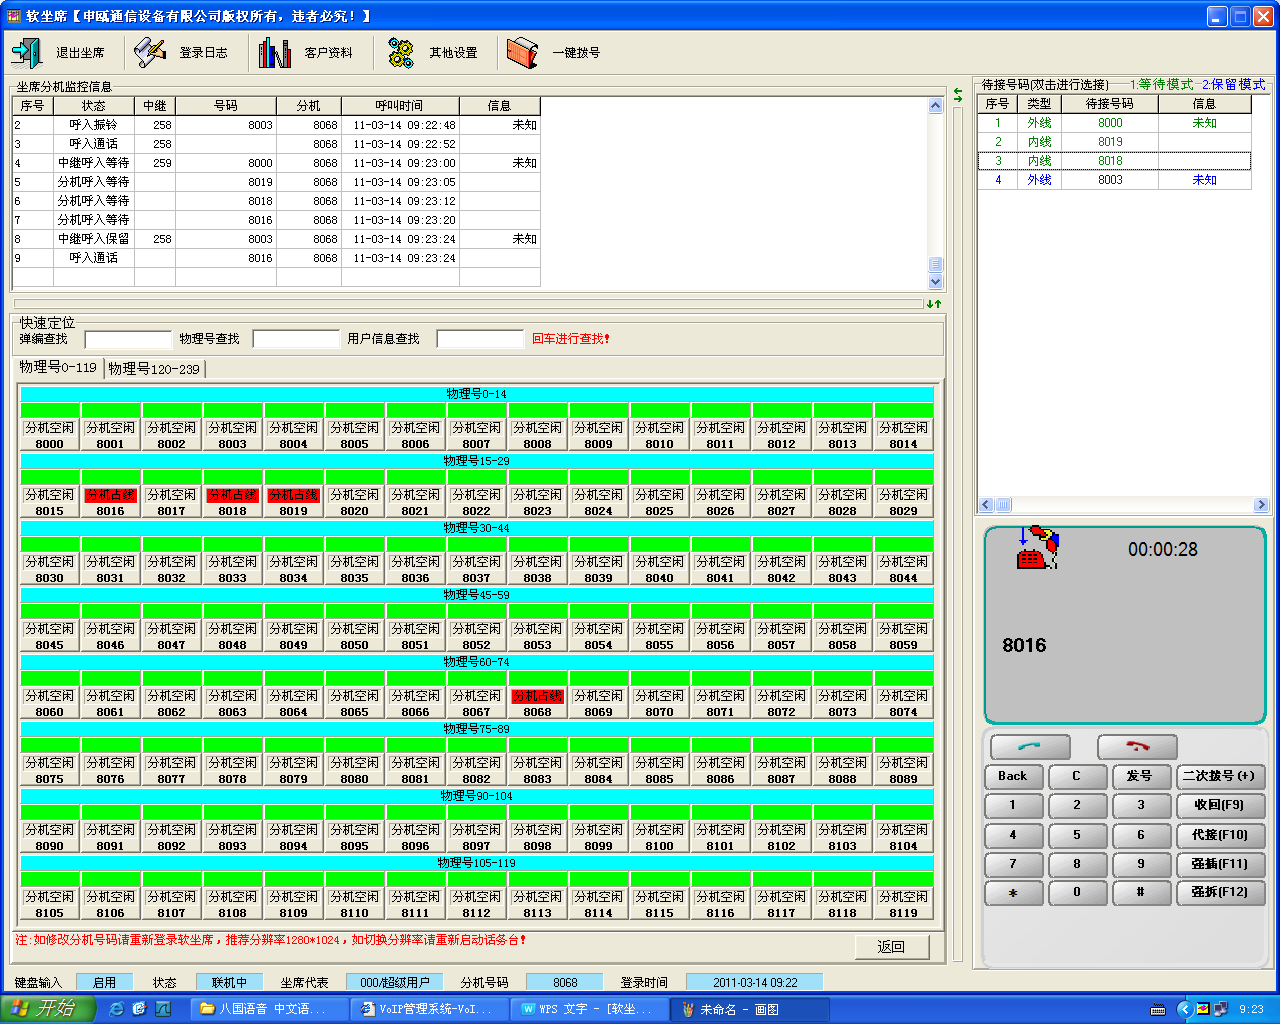
Task: Click the 物理号查找 search input field
Action: 296,339
